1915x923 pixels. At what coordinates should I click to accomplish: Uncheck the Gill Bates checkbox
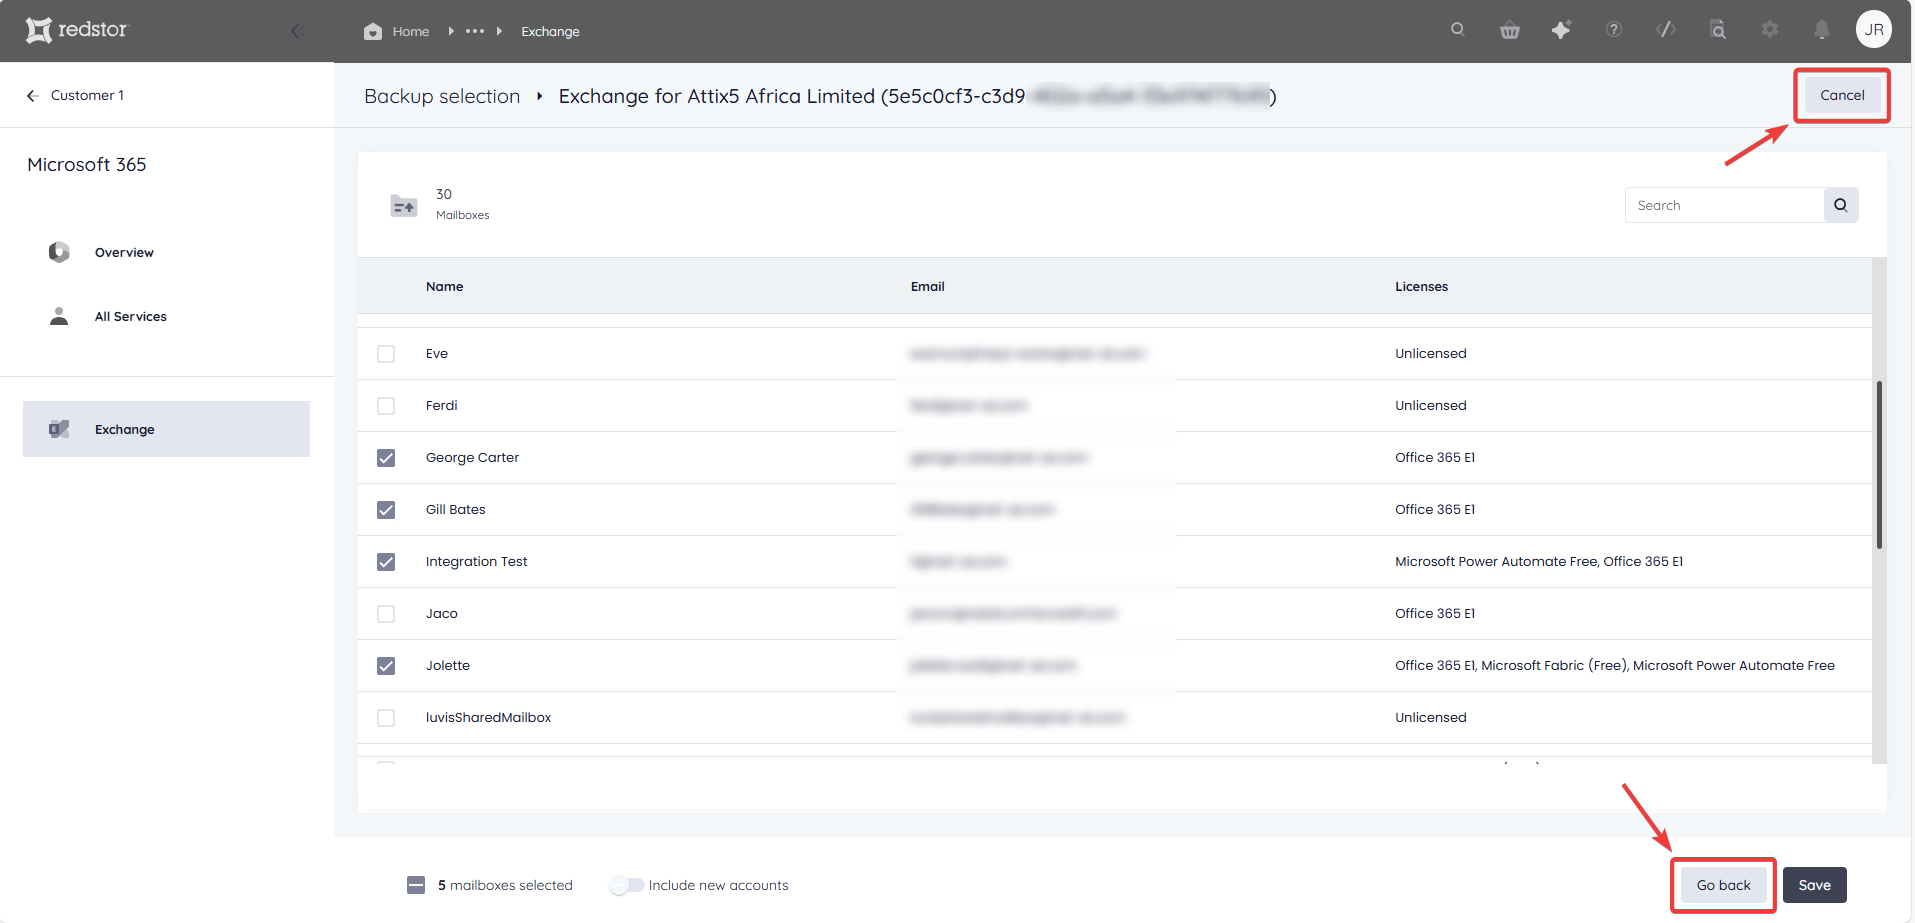click(386, 510)
